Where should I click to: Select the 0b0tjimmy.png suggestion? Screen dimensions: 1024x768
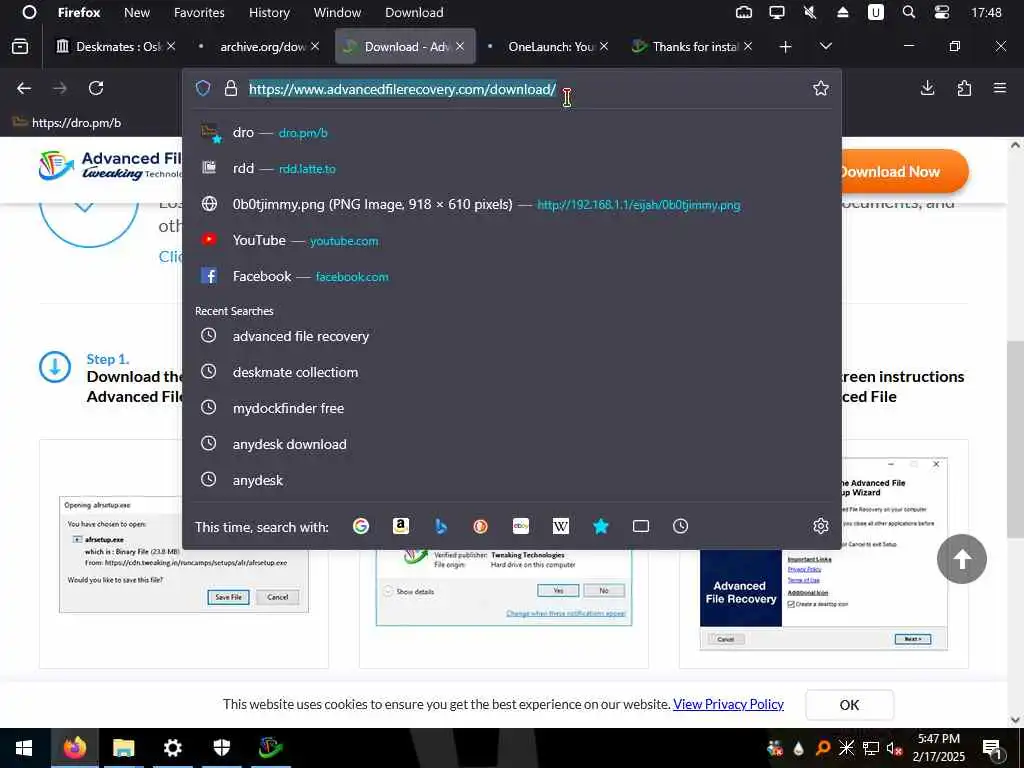[x=511, y=204]
